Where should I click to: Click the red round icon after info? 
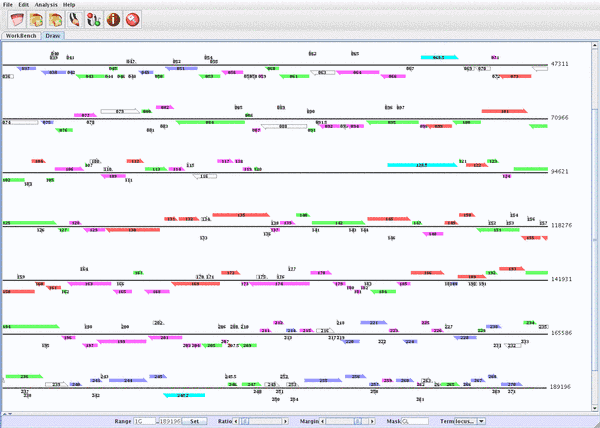click(132, 19)
